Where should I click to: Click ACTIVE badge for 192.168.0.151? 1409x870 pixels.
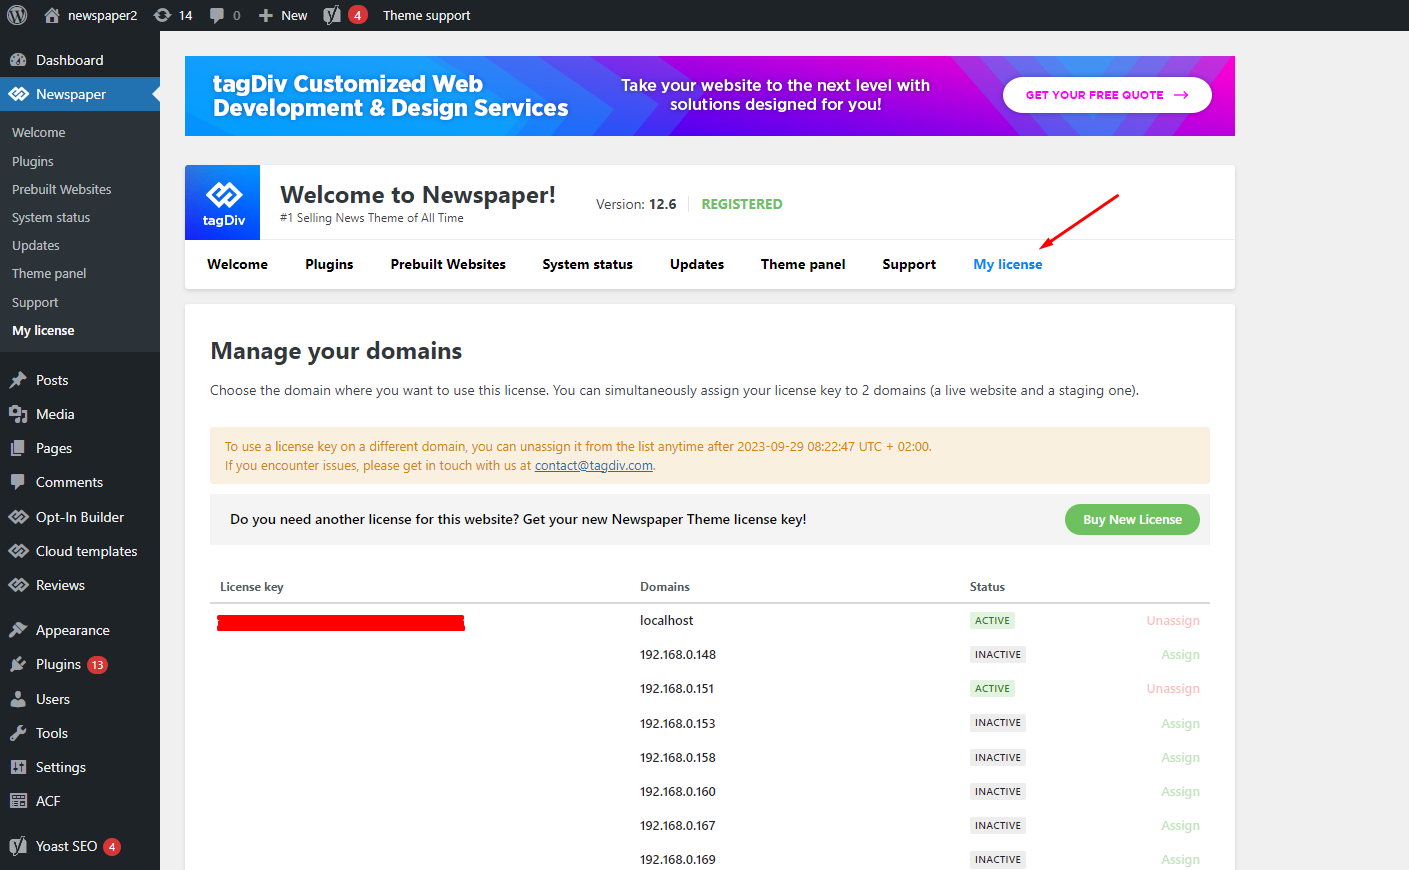(992, 688)
